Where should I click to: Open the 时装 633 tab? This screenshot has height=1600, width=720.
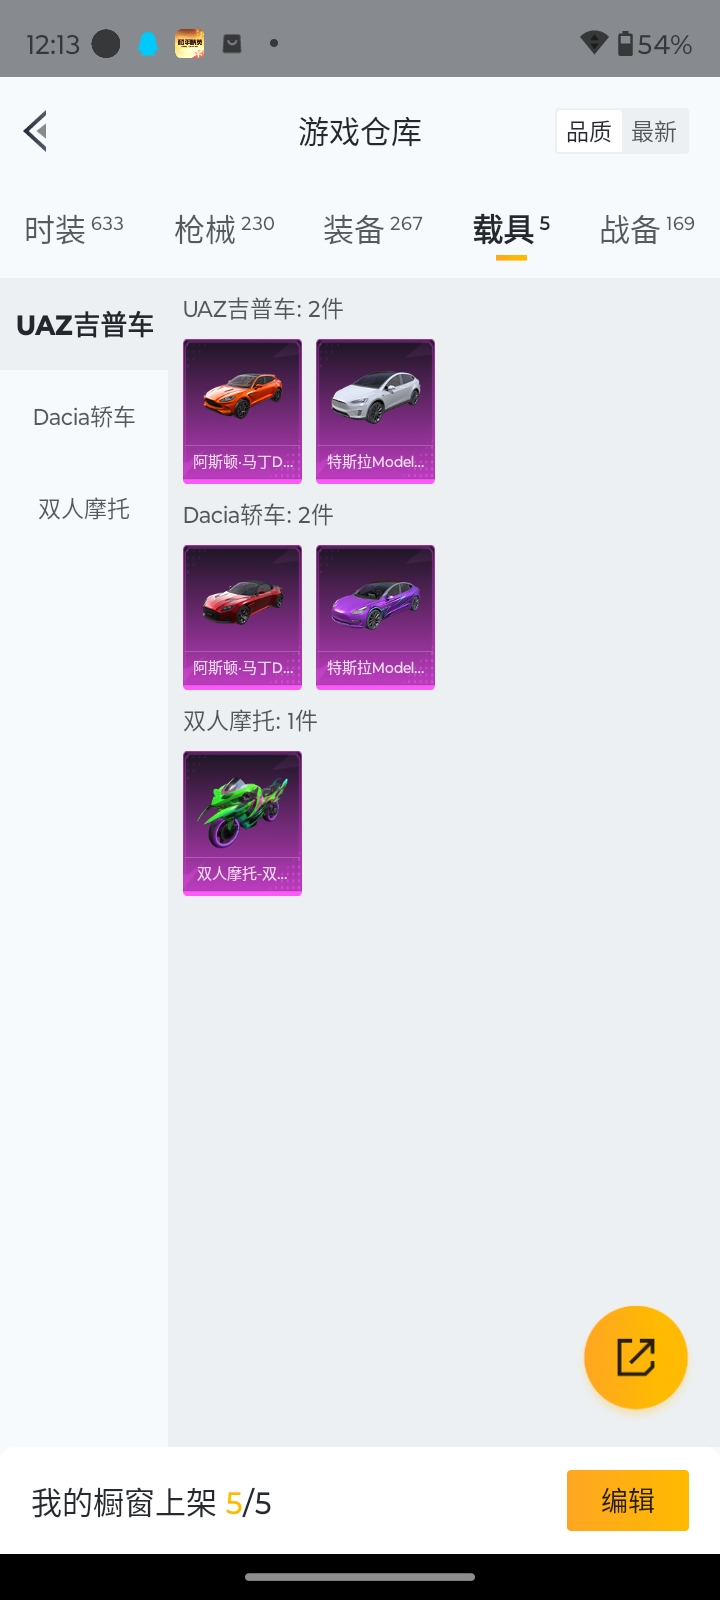pos(74,229)
